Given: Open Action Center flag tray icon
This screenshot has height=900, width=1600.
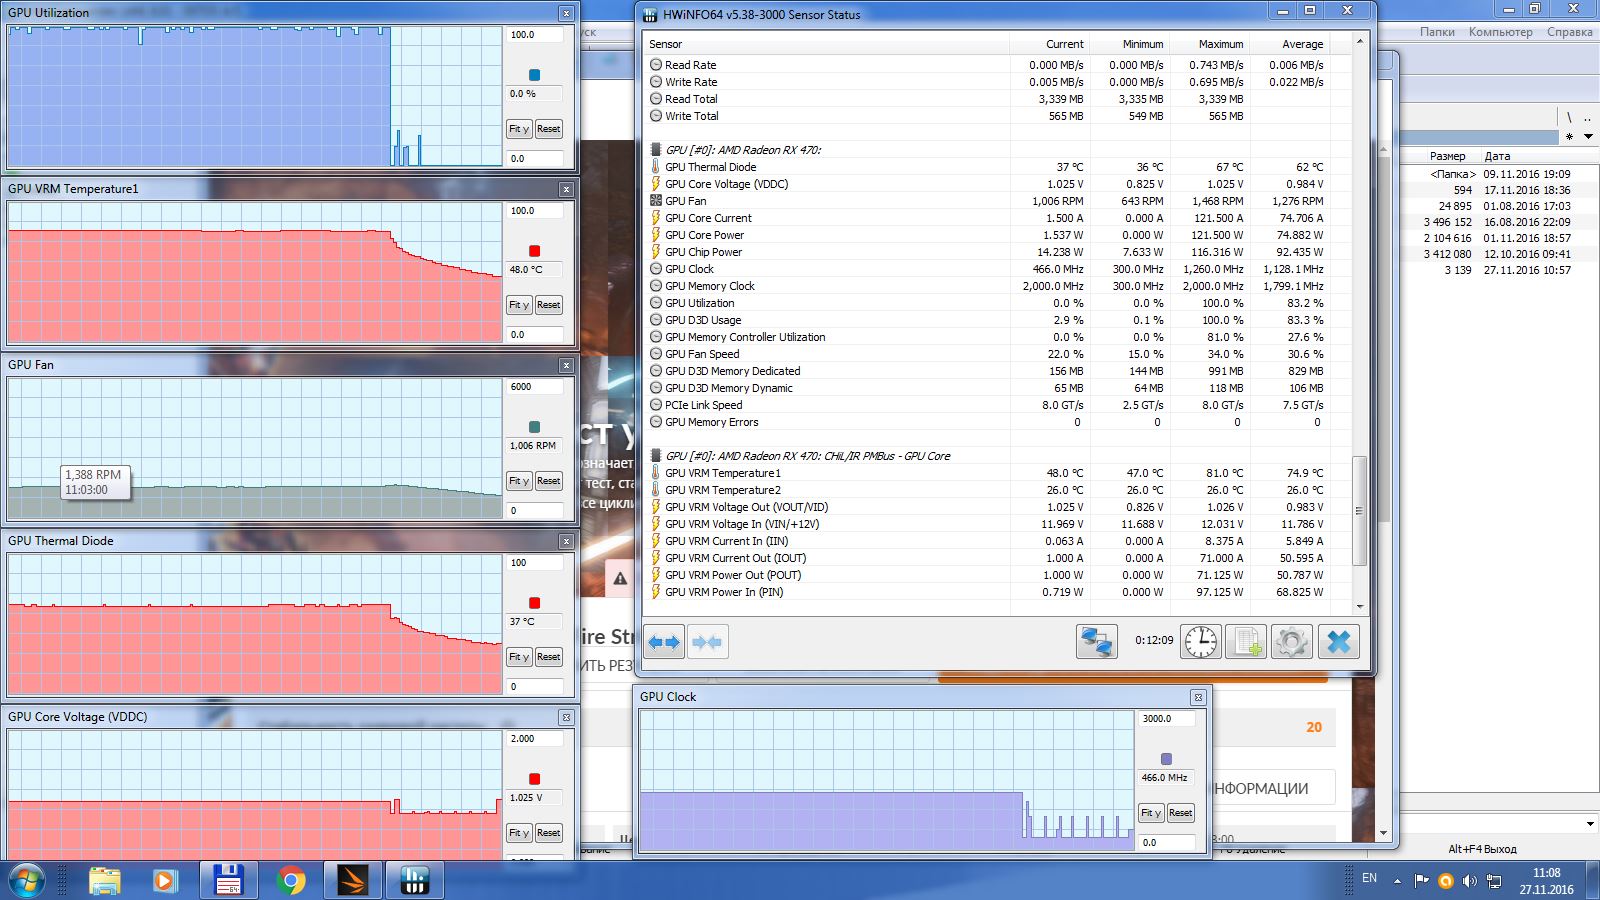Looking at the screenshot, I should (1421, 881).
